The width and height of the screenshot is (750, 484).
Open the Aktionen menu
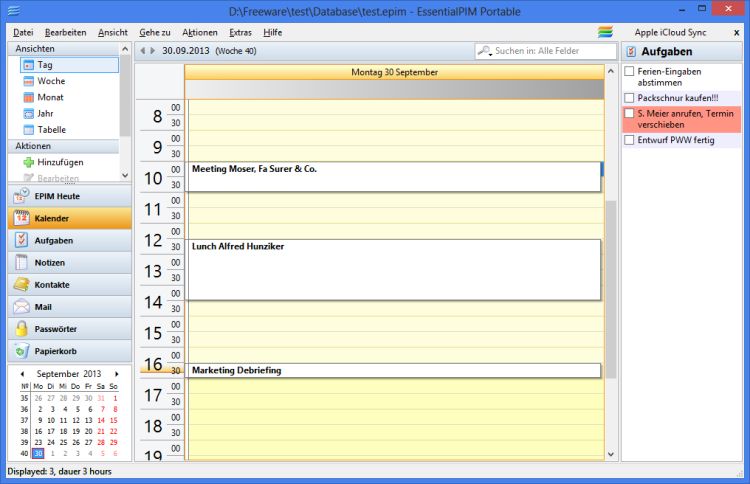pyautogui.click(x=199, y=32)
